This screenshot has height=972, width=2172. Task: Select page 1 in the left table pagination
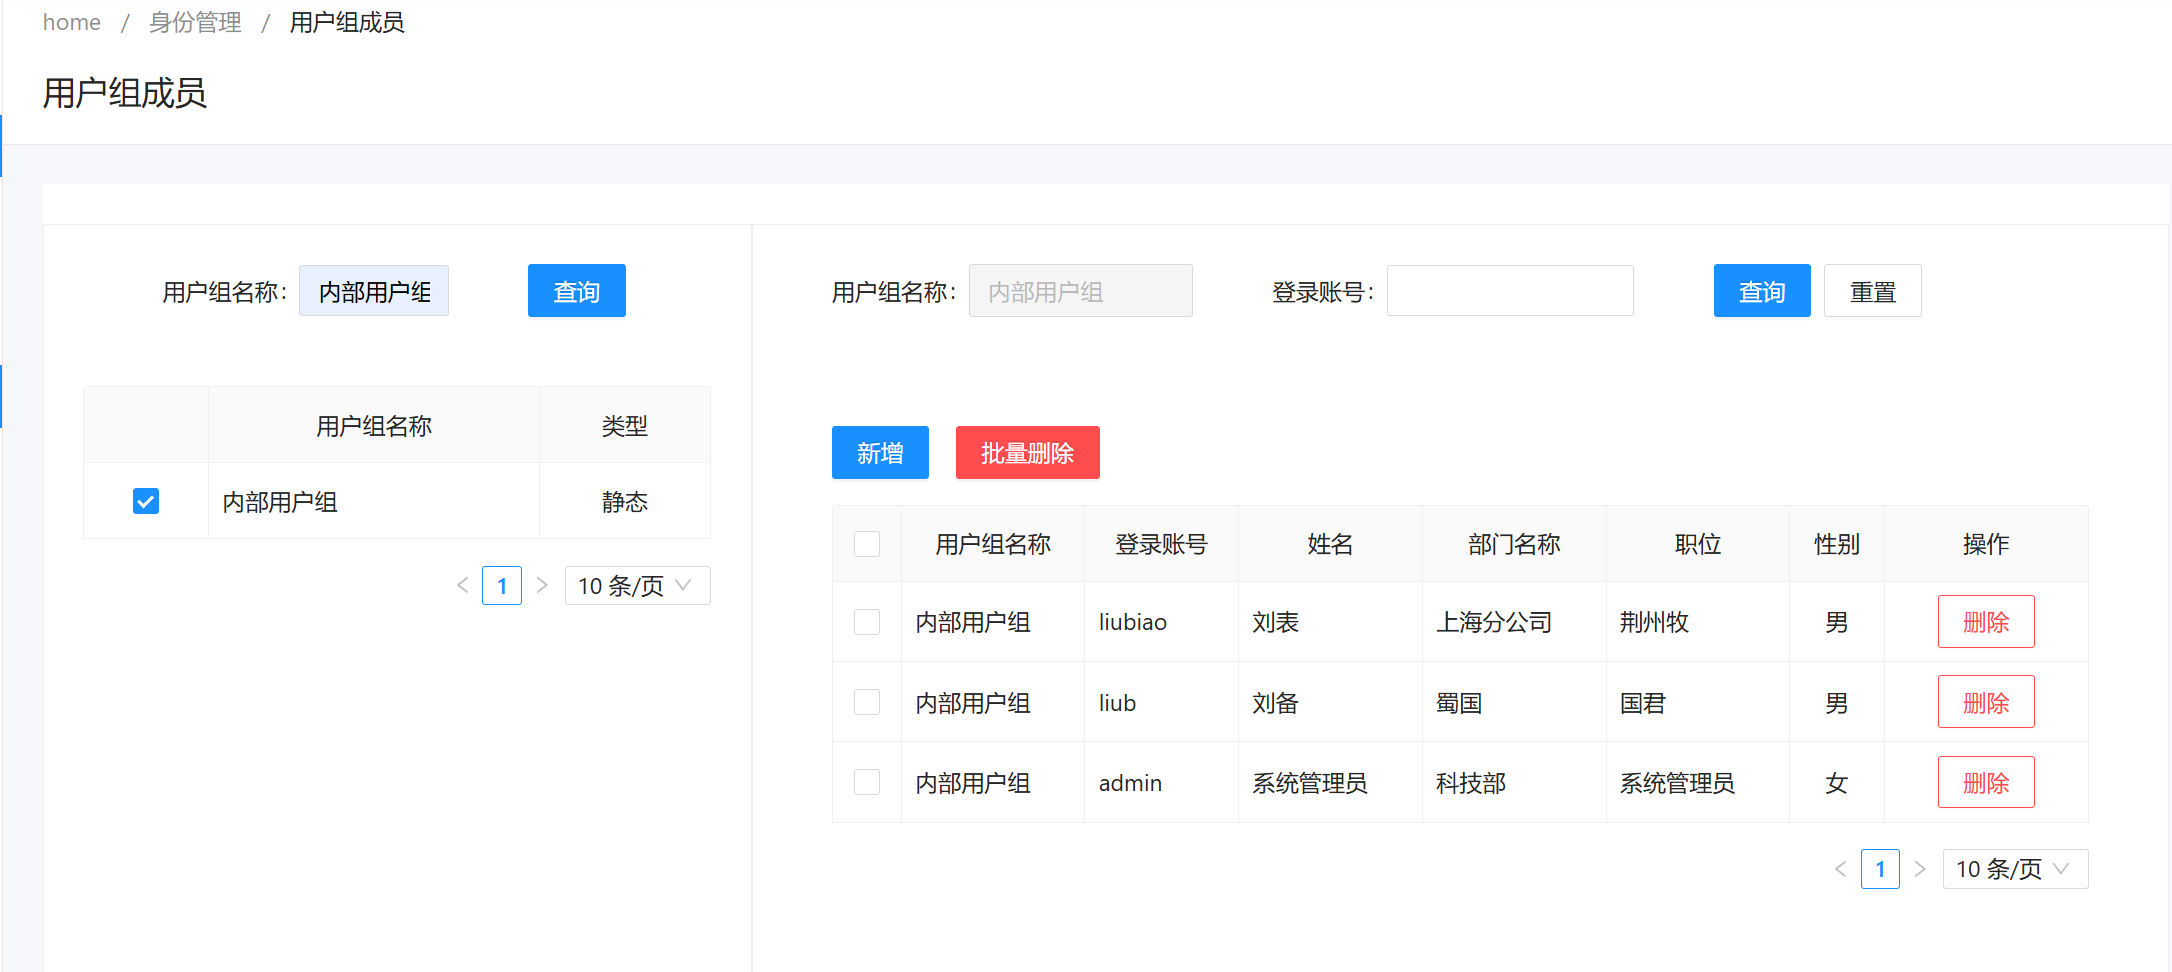point(502,585)
